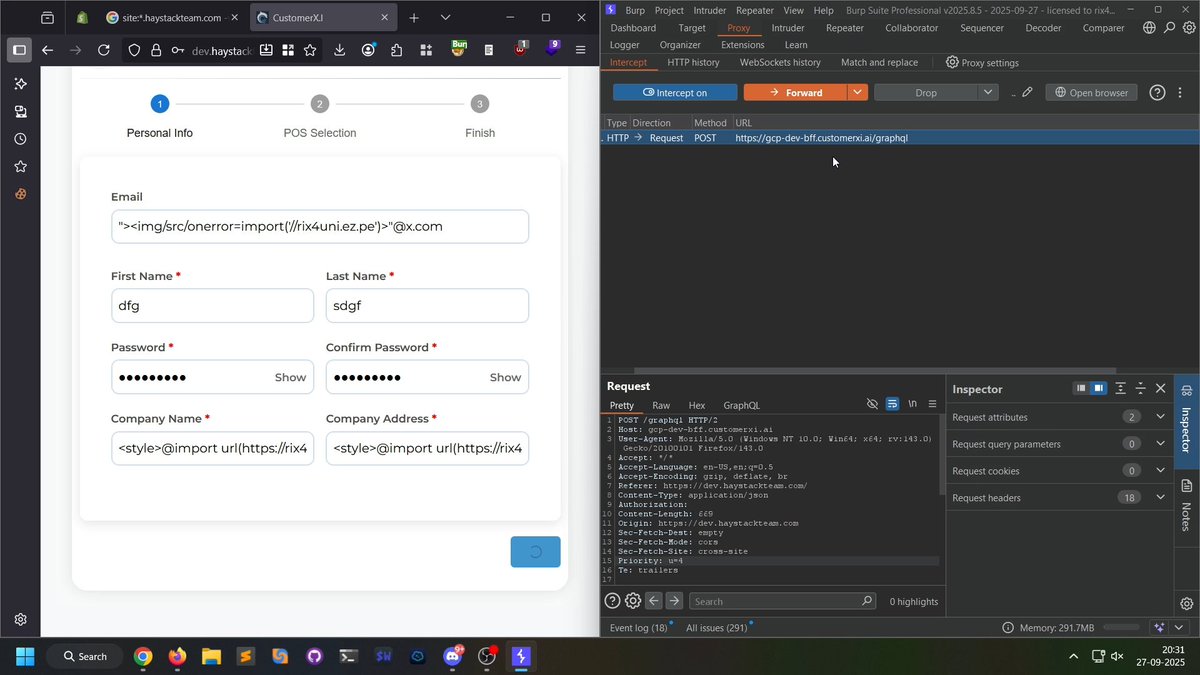This screenshot has width=1200, height=675.
Task: Click the Inspector side tab
Action: pos(1187,420)
